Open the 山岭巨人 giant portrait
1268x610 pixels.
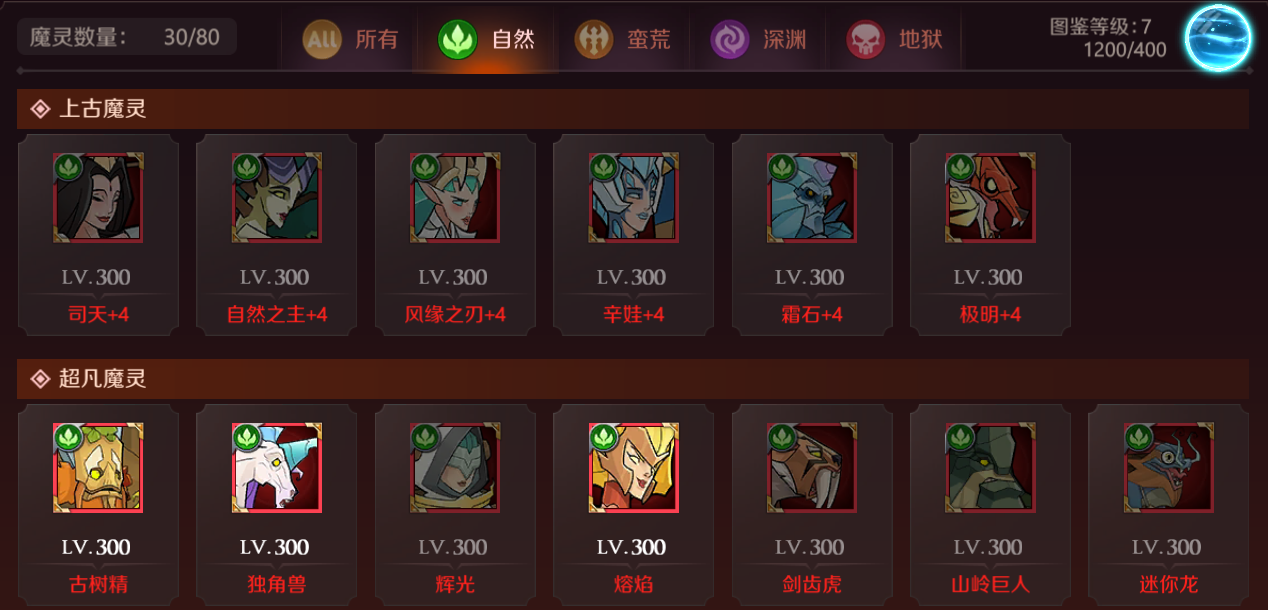(991, 467)
